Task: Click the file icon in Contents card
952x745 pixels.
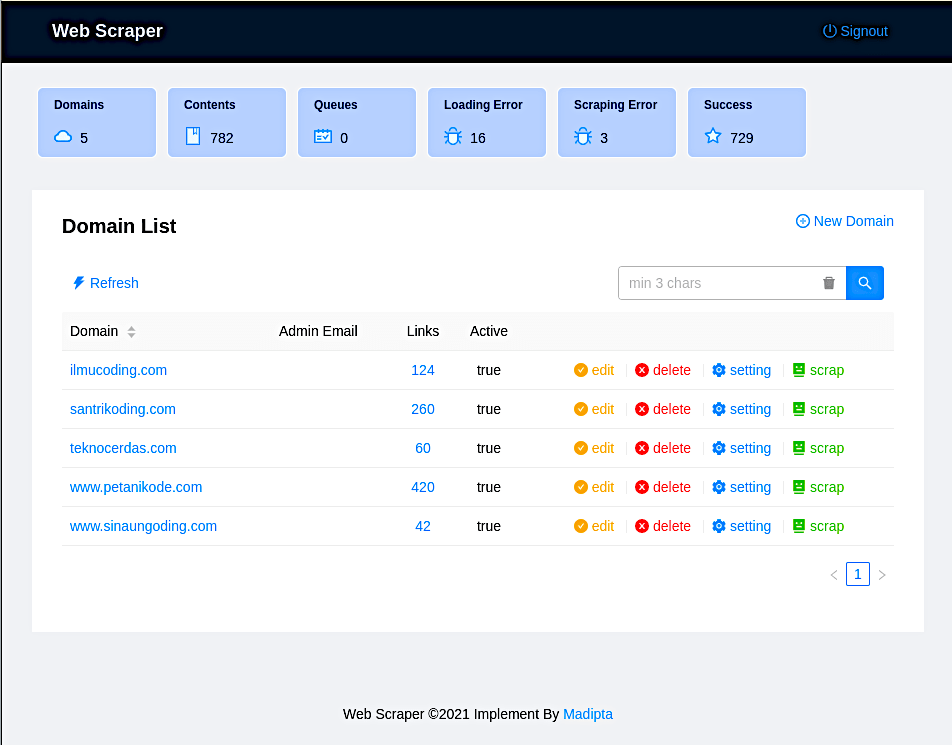Action: coord(193,136)
